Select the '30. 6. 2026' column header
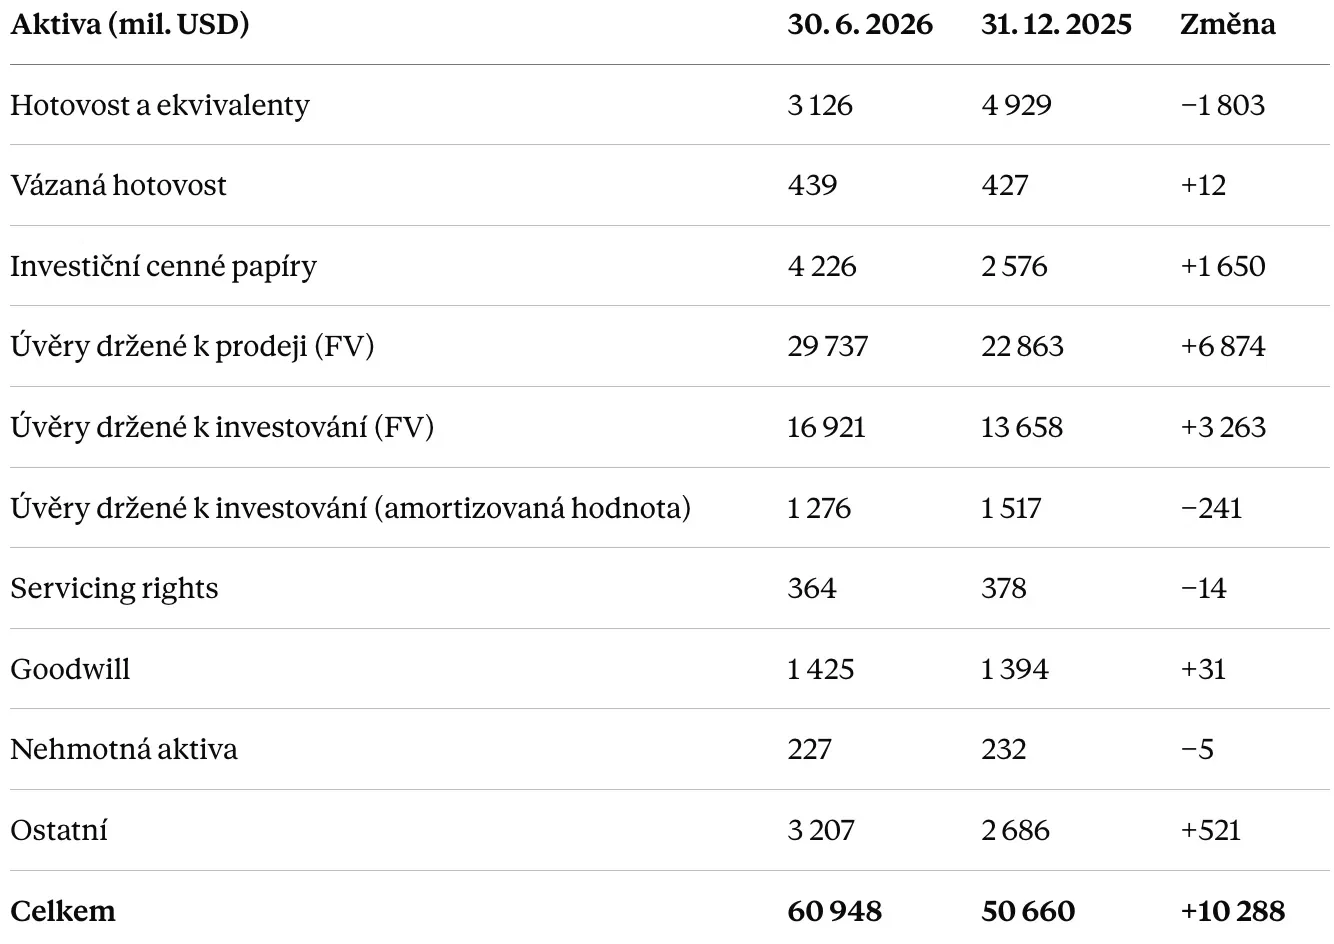This screenshot has height=944, width=1334. click(x=860, y=24)
